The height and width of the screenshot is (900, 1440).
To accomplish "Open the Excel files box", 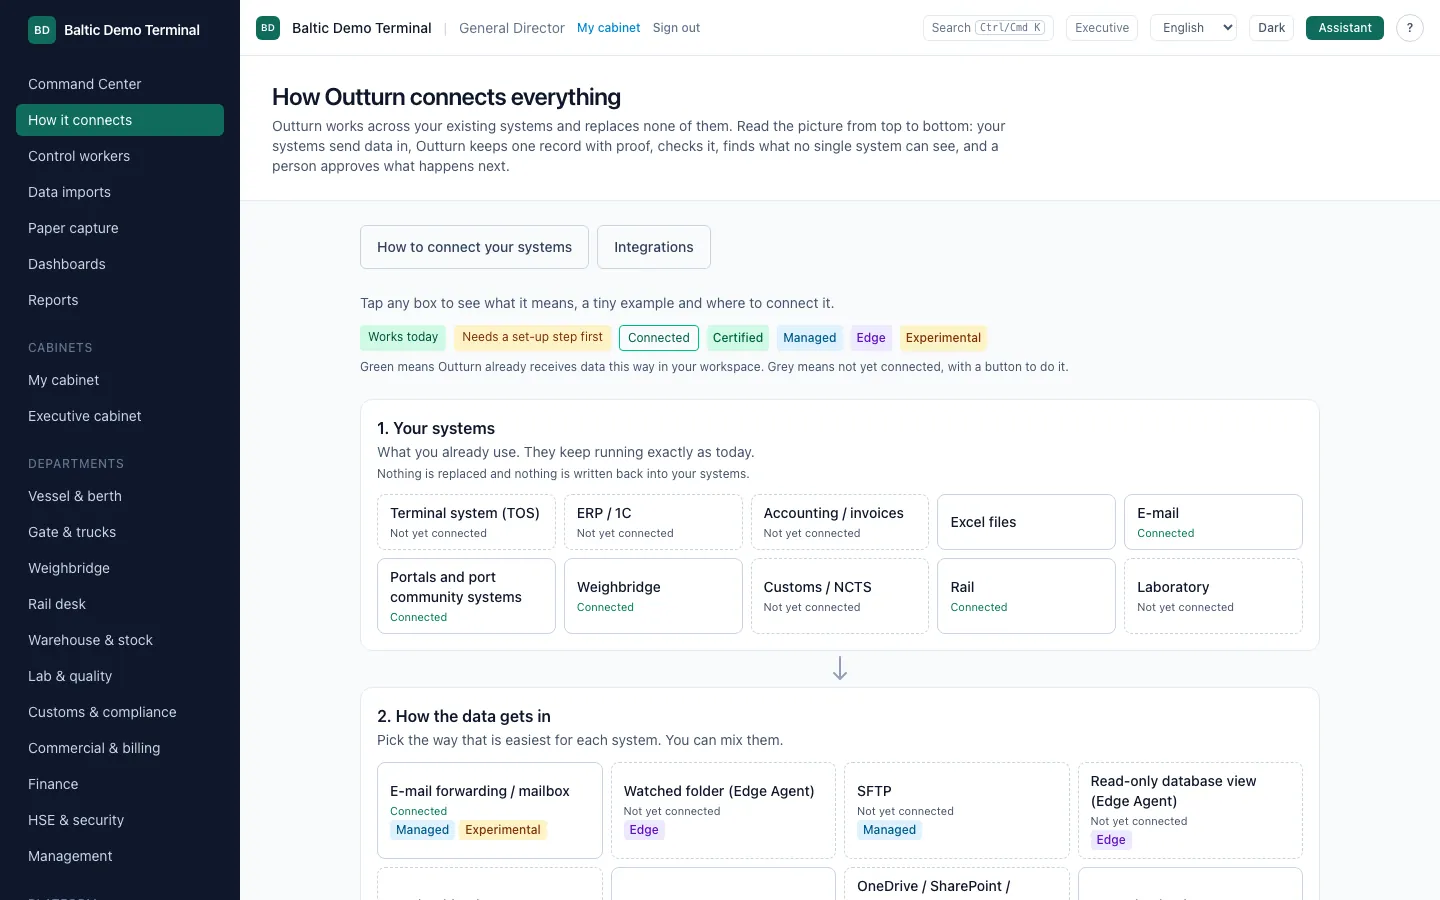I will 1026,522.
